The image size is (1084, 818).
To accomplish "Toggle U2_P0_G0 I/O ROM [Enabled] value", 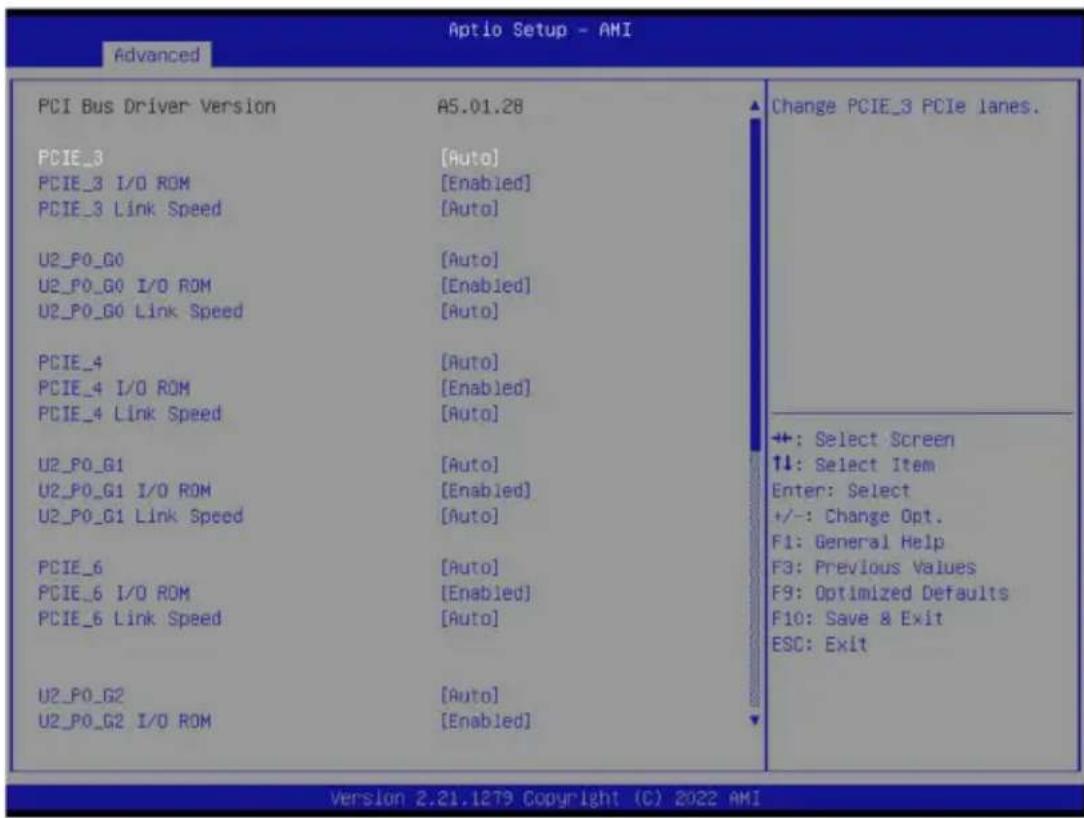I will [x=486, y=286].
